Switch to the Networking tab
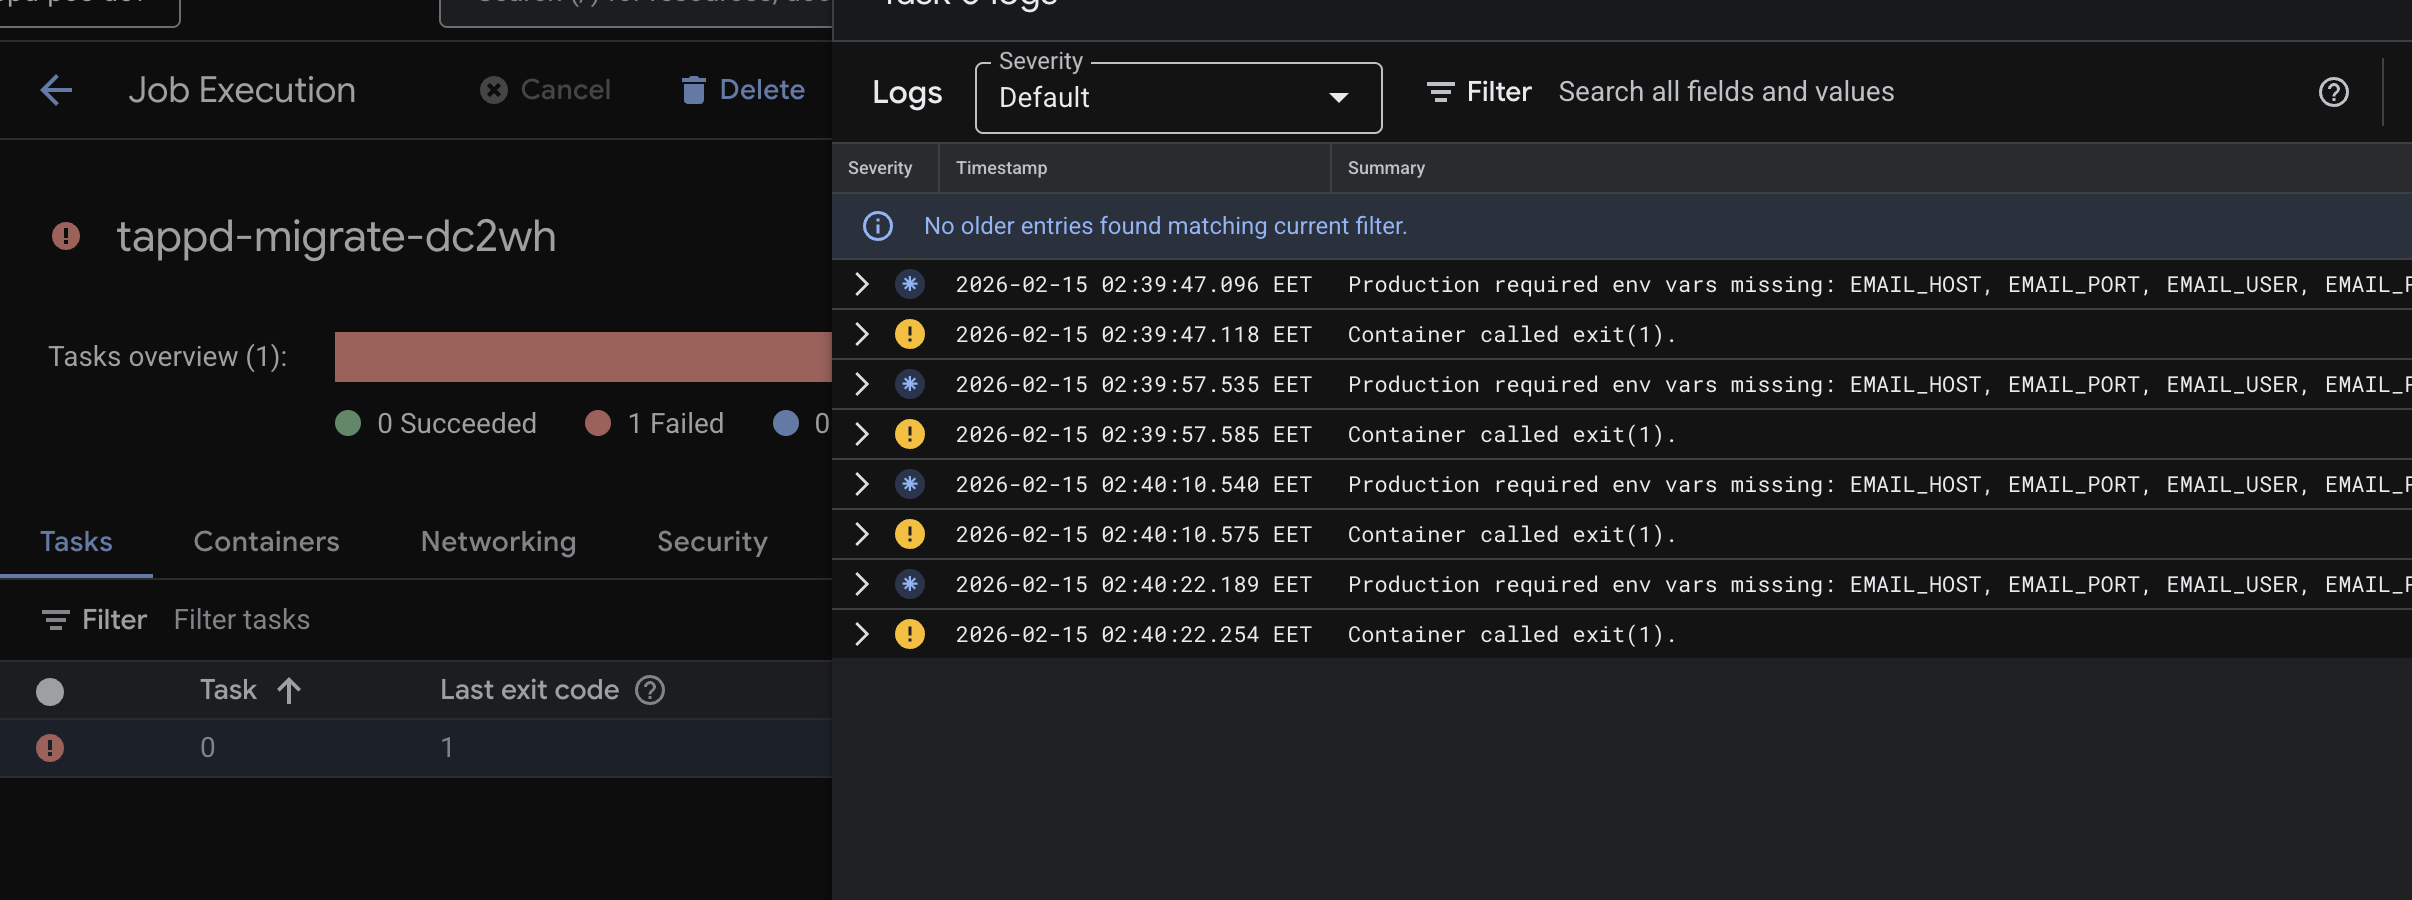Screen dimensions: 2412x900 [498, 542]
